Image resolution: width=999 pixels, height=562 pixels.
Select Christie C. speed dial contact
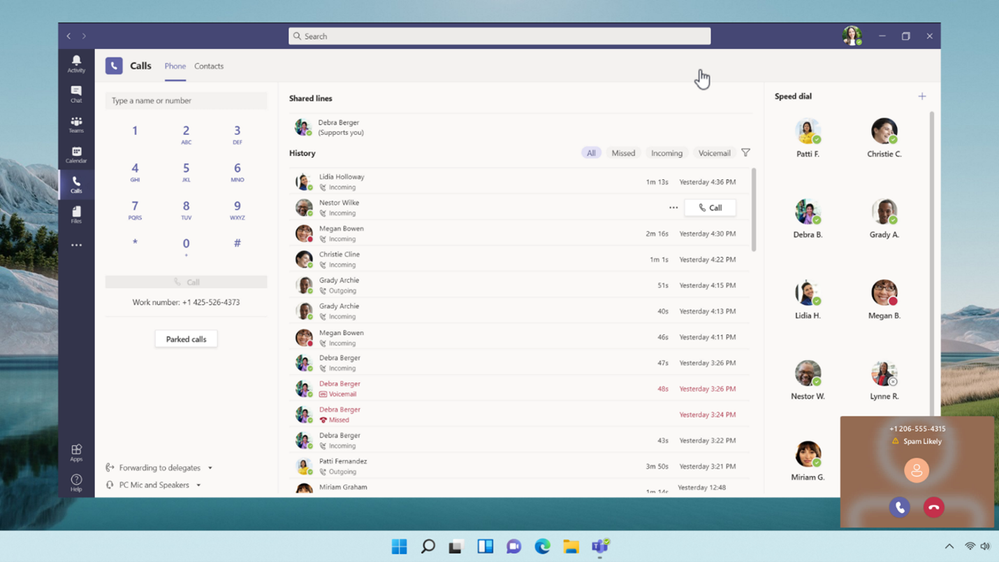pos(884,138)
